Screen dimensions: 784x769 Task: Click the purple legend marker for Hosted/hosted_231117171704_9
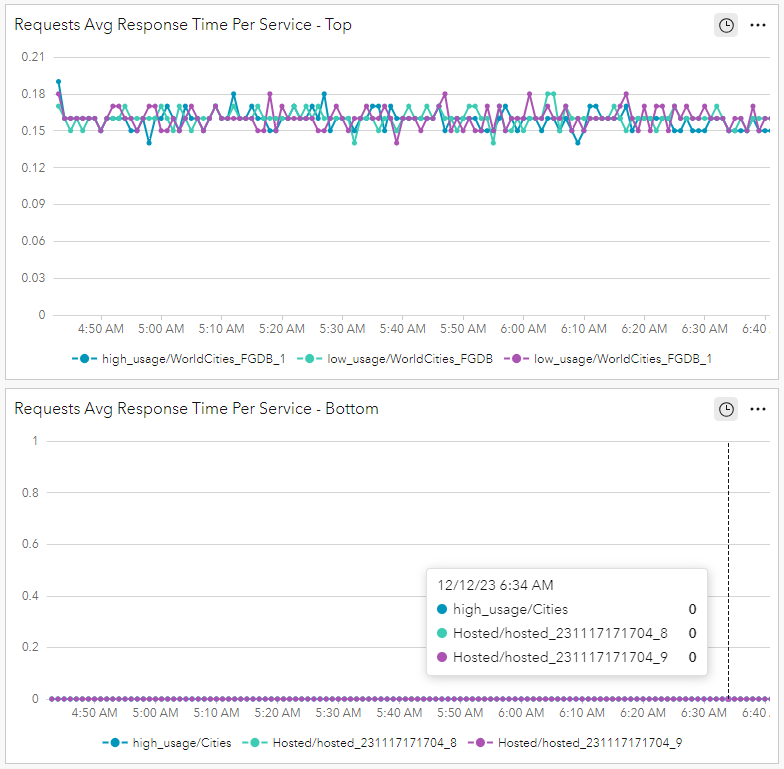(x=482, y=743)
